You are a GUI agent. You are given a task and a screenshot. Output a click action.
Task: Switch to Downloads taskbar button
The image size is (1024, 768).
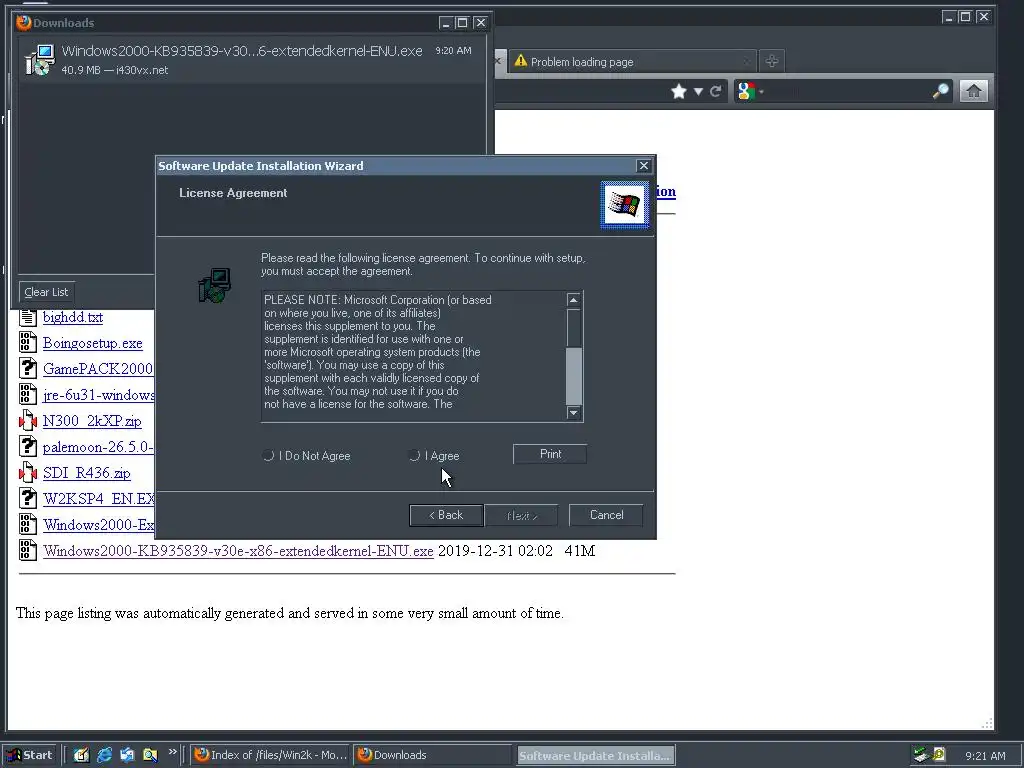pos(433,755)
